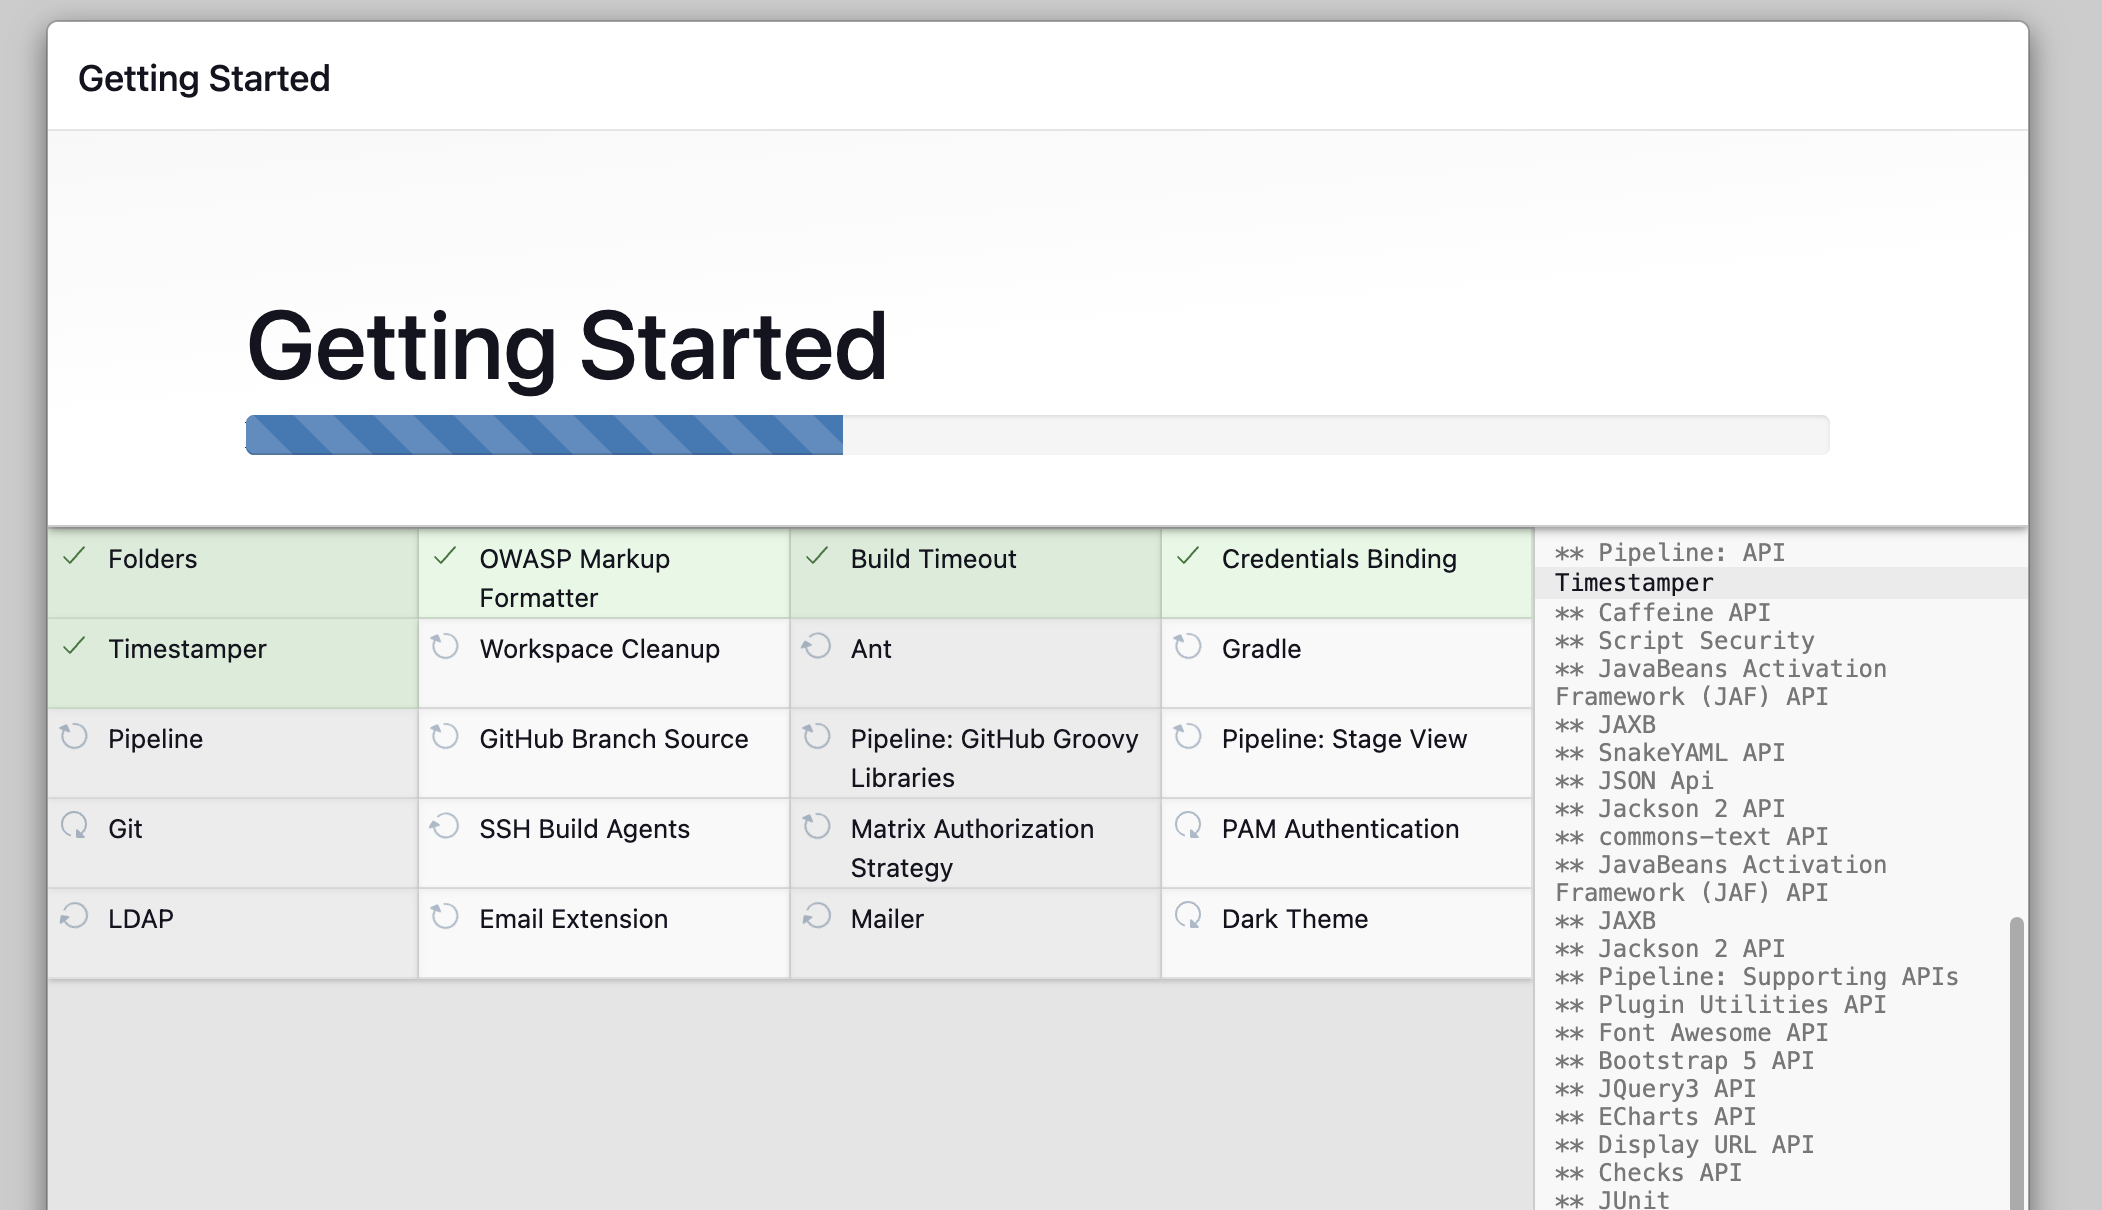The image size is (2102, 1210).
Task: Select the GitHub Branch Source plugin name
Action: 613,739
